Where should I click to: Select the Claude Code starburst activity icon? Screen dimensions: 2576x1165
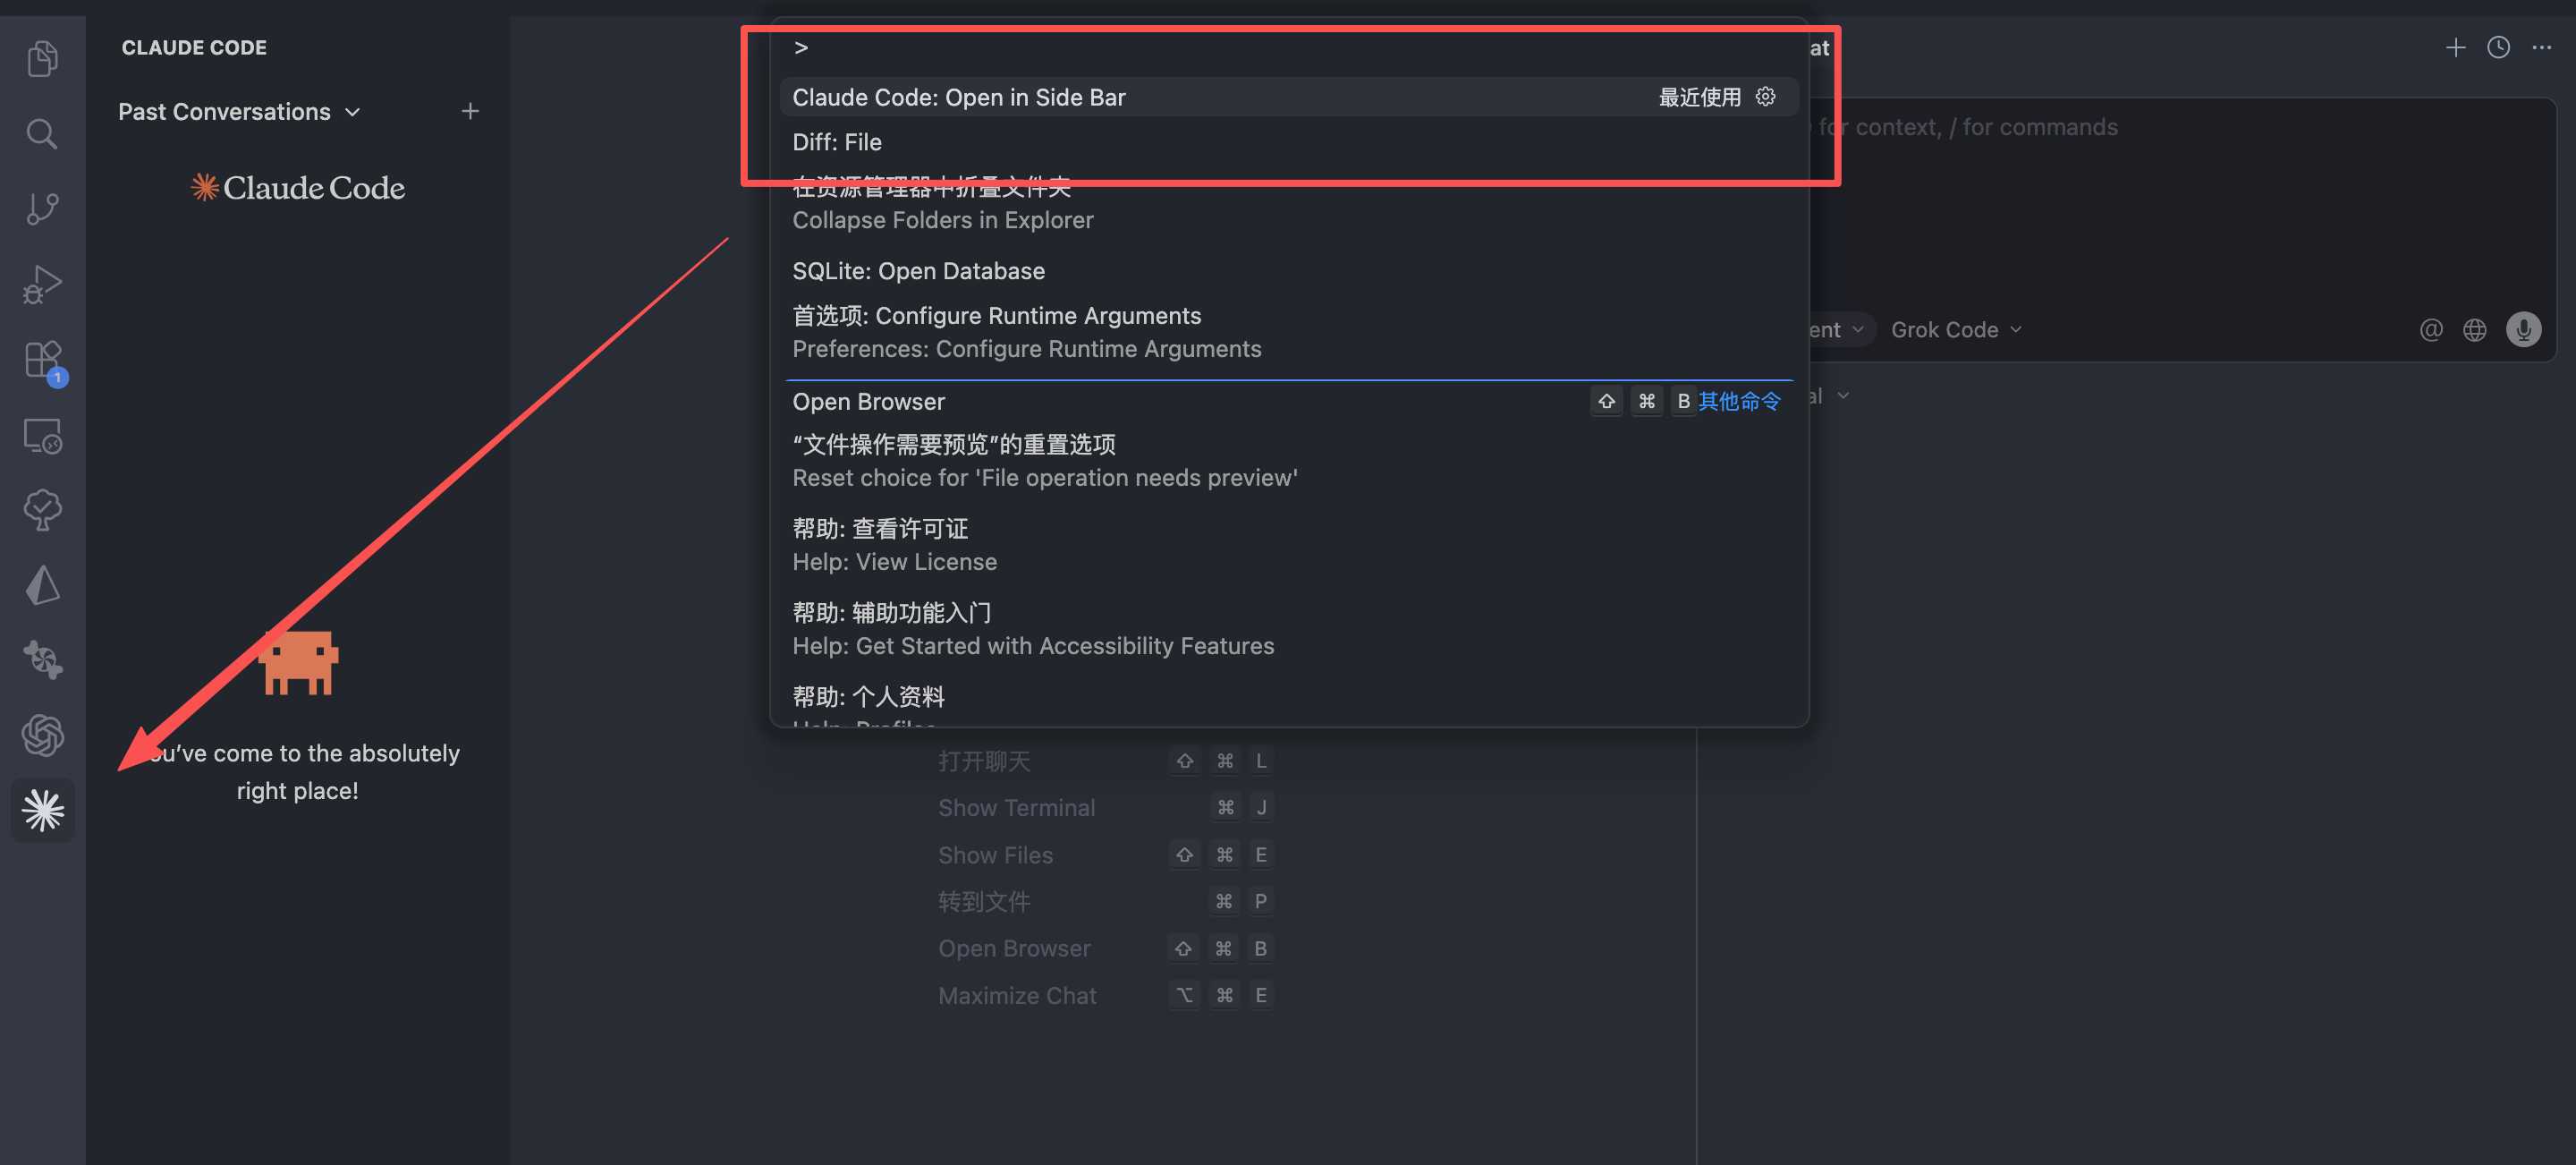[x=43, y=810]
